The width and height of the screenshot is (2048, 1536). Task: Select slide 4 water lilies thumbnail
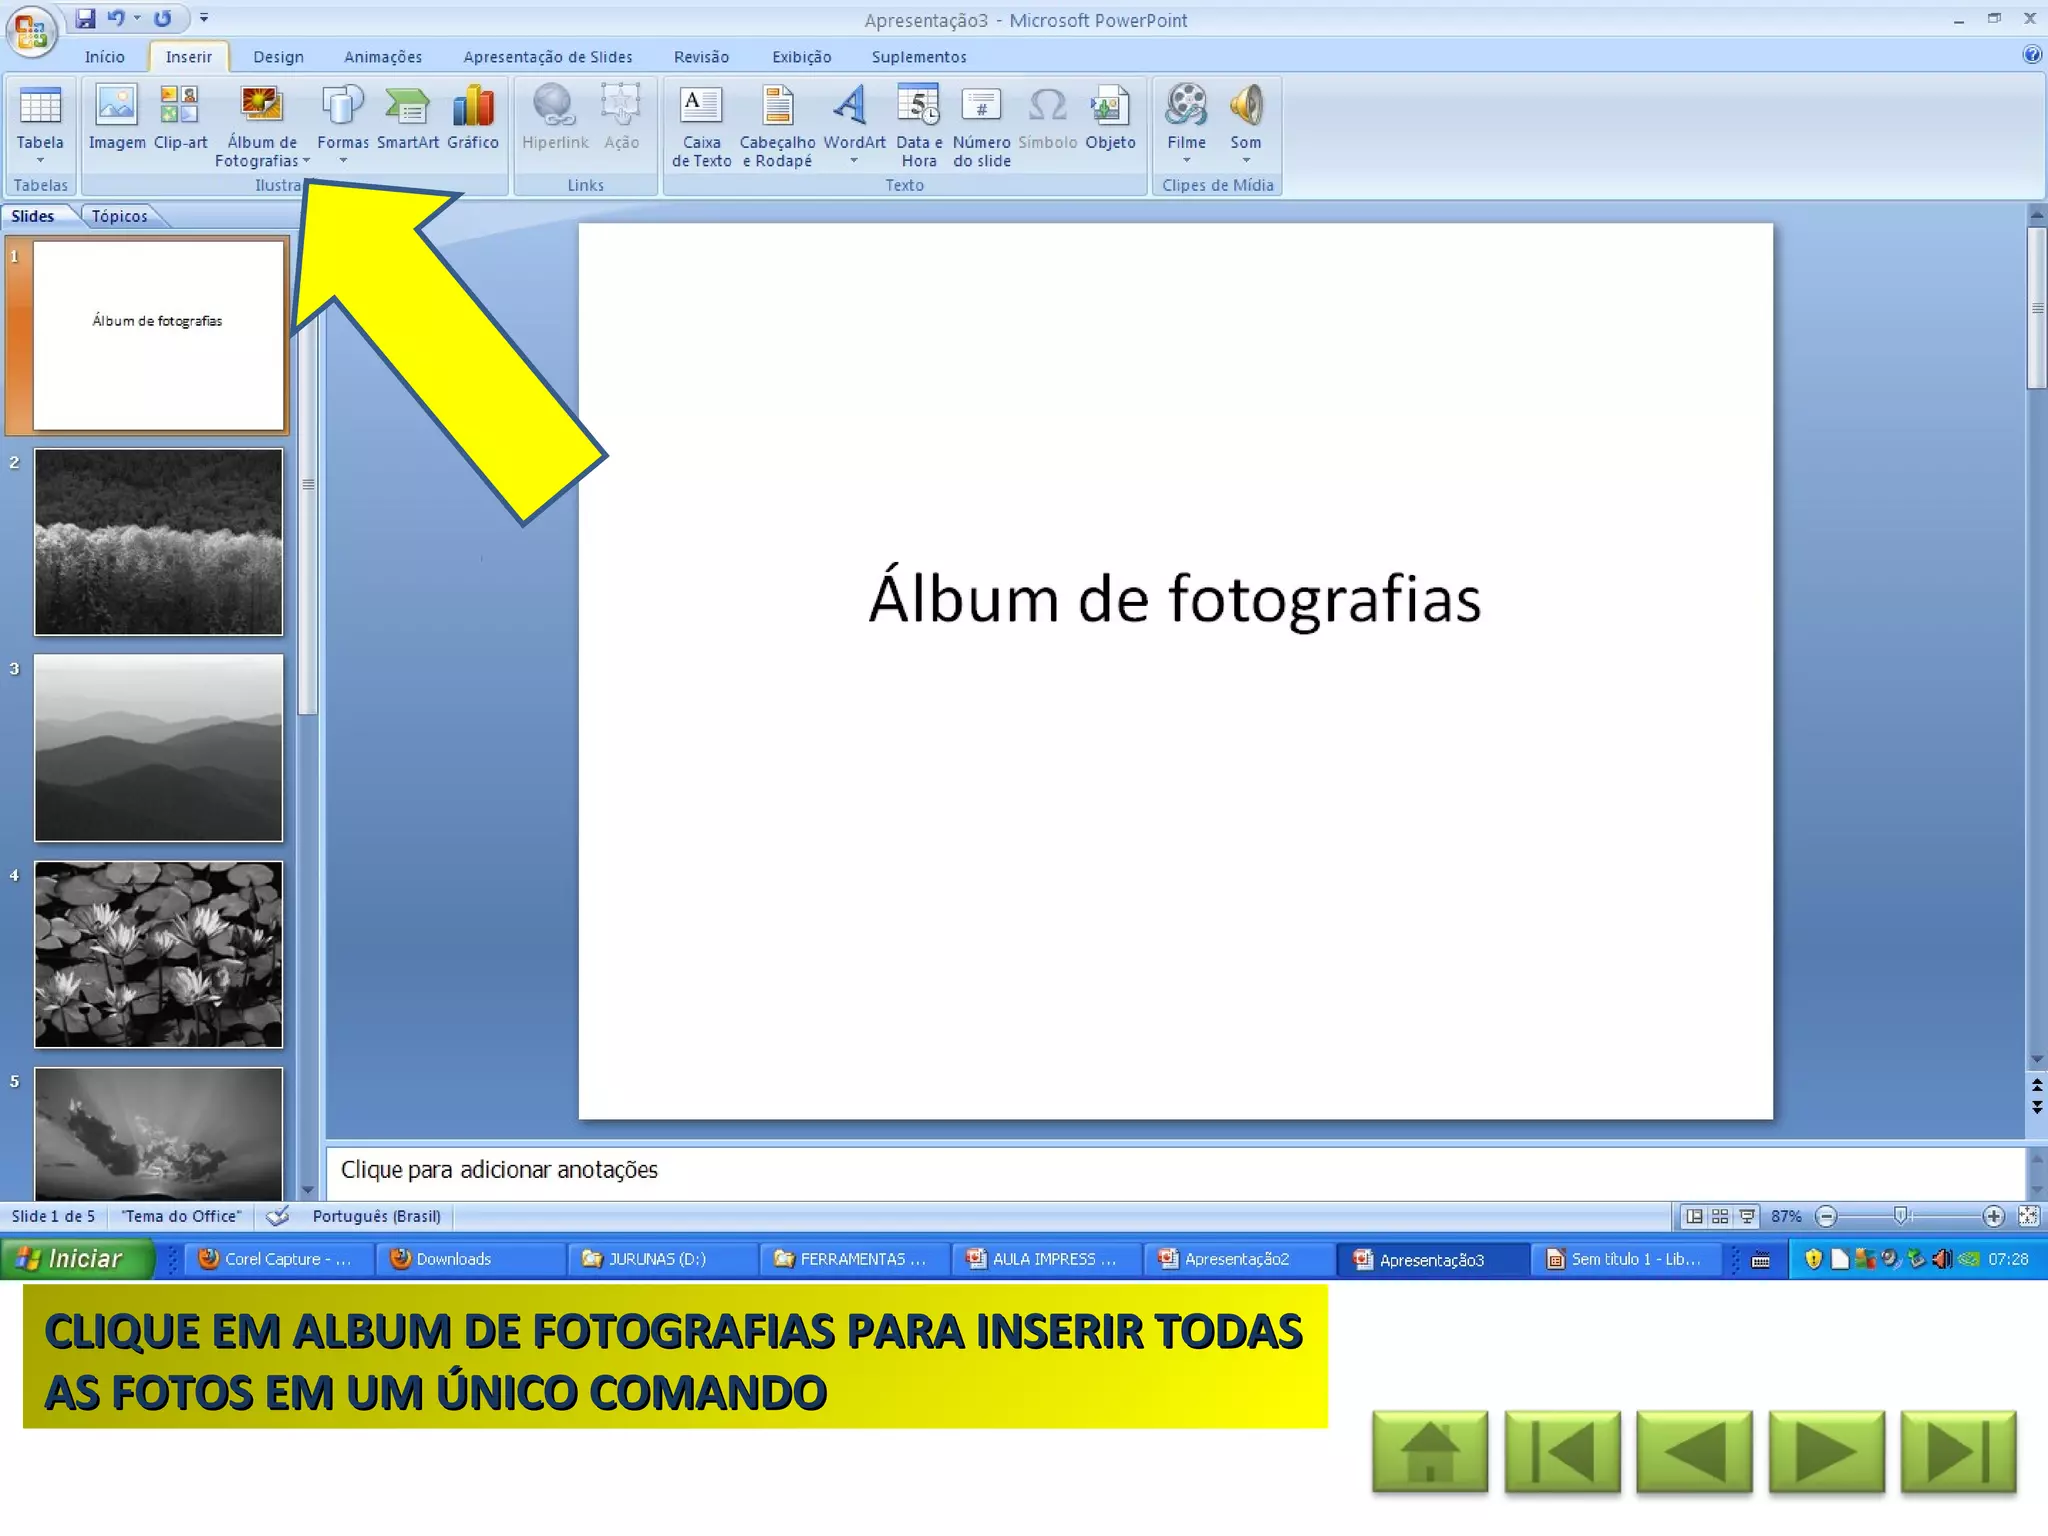[158, 954]
